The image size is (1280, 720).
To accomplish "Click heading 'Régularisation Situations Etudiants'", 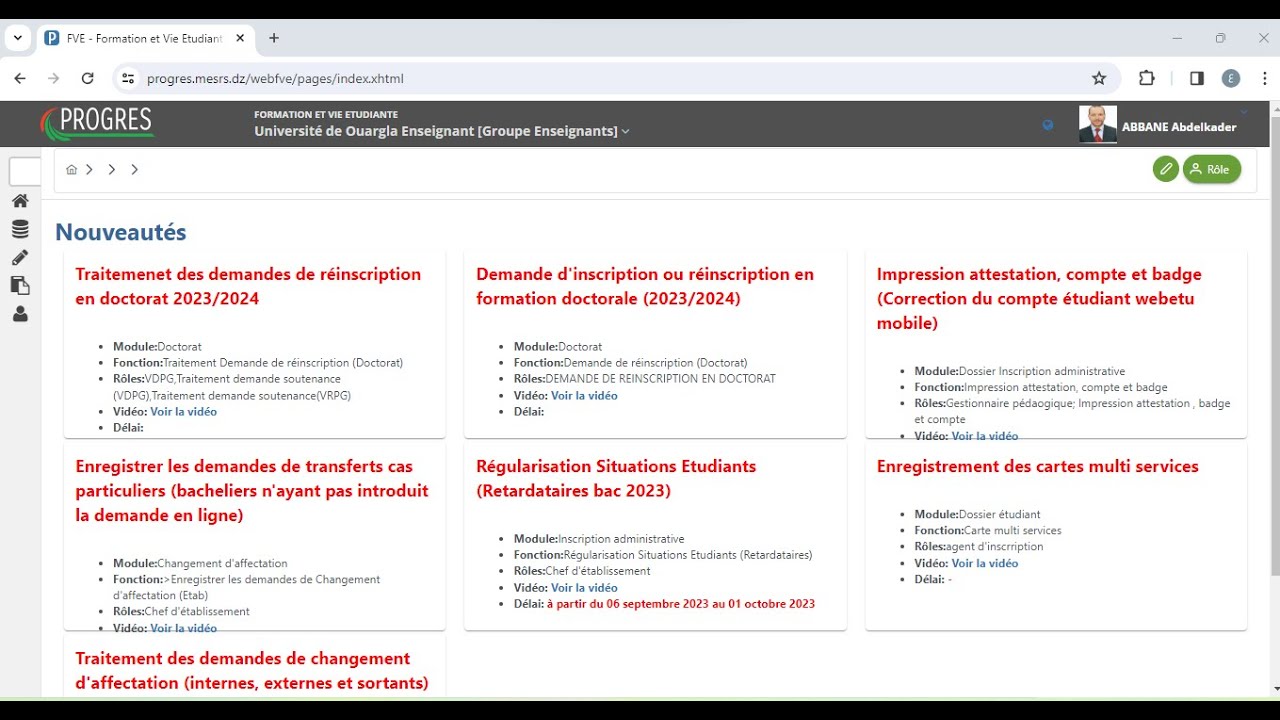I will pos(616,478).
